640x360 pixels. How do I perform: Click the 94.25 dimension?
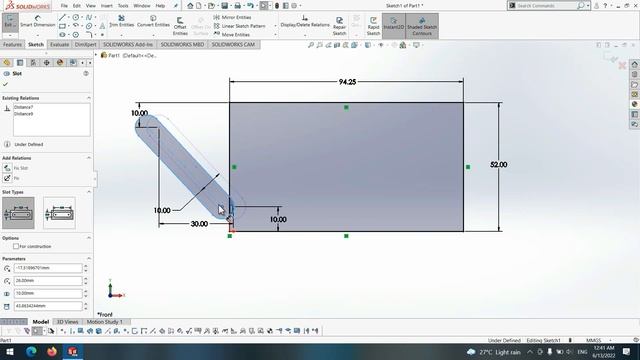[x=347, y=82]
